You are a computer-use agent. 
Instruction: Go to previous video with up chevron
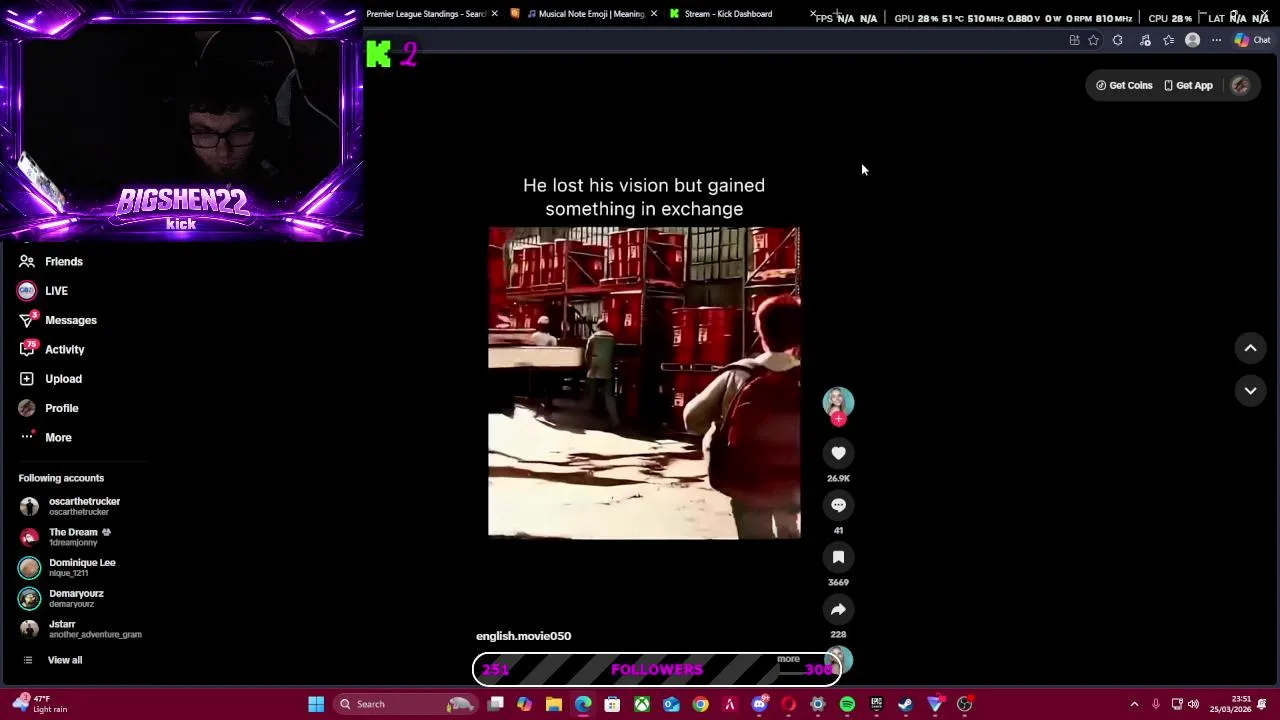(x=1250, y=348)
